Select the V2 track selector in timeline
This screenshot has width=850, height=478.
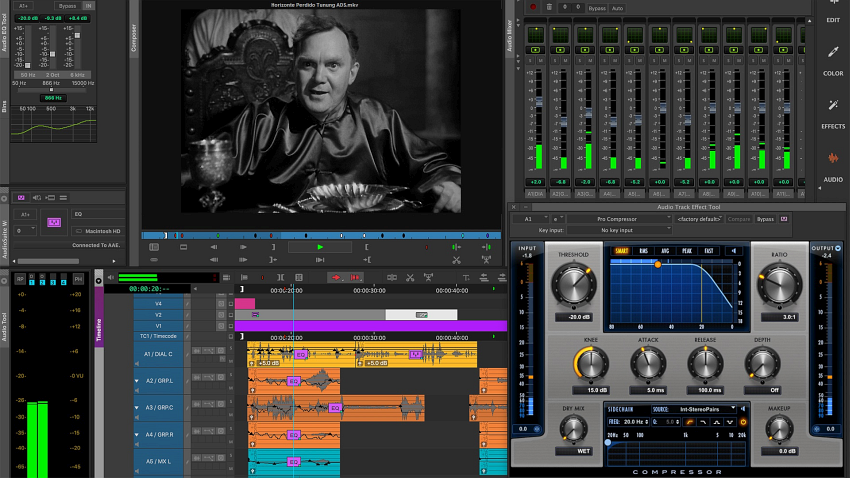point(158,315)
